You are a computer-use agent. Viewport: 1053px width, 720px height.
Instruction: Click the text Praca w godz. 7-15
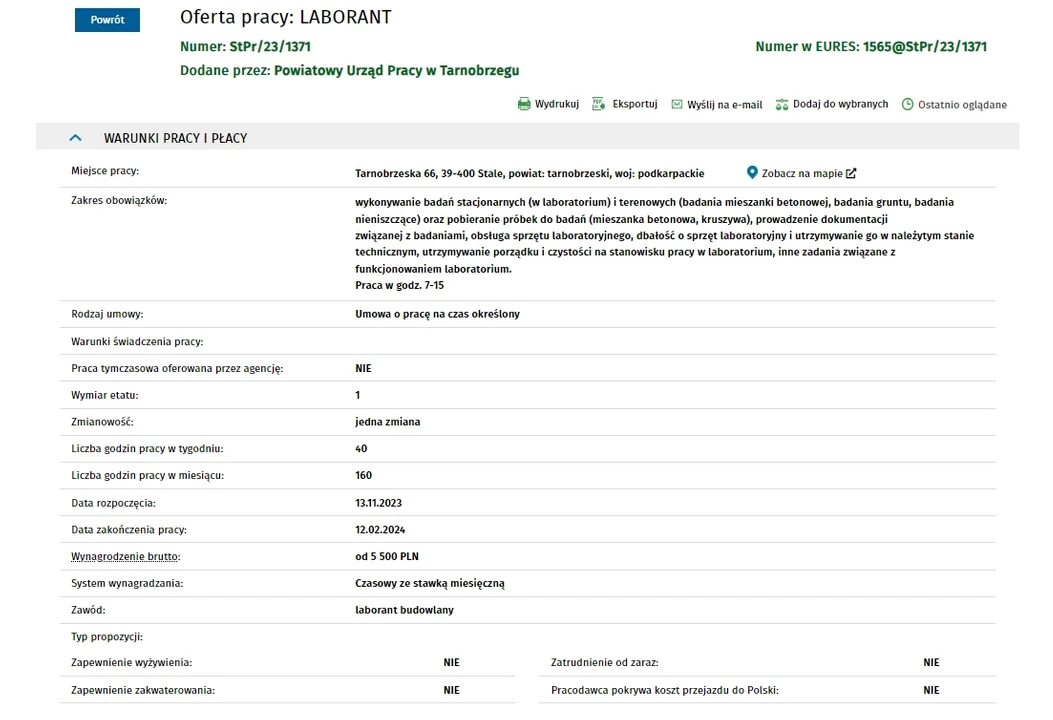point(400,285)
